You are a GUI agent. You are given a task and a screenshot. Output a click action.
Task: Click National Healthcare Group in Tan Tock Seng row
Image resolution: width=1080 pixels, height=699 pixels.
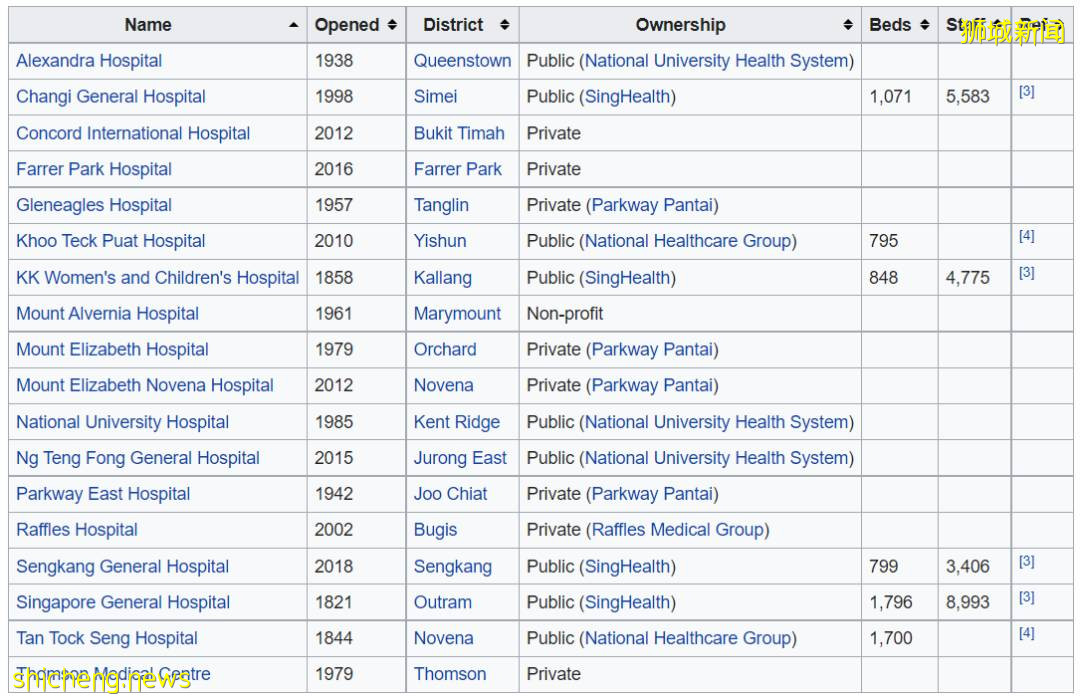pyautogui.click(x=688, y=639)
